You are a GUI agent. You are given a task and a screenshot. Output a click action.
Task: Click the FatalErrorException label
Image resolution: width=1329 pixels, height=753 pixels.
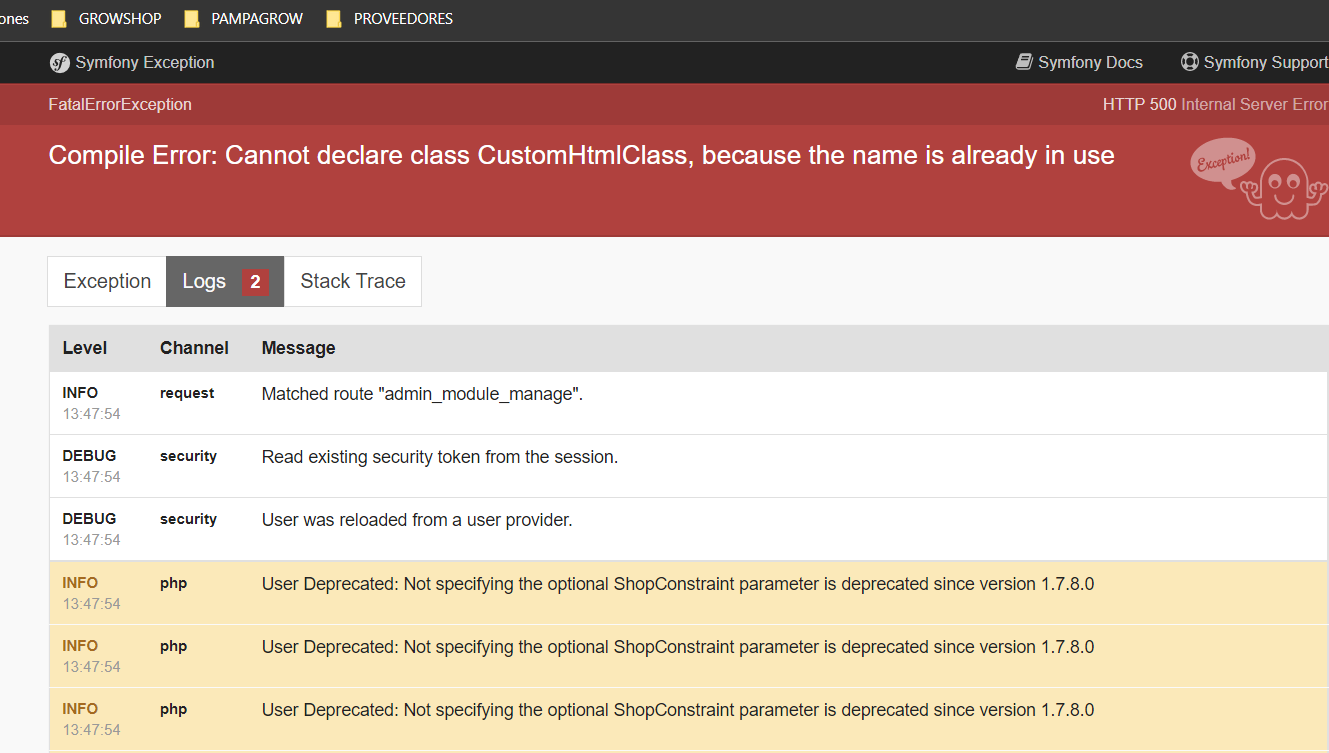[x=120, y=104]
